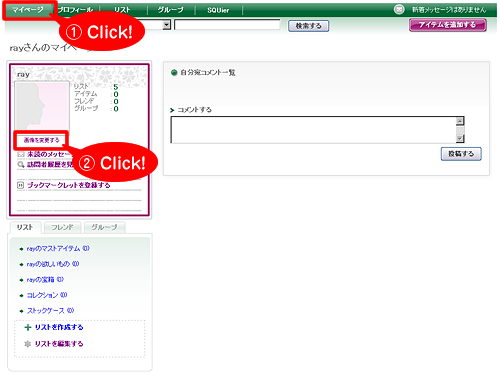Click 画像を変更する link
Image resolution: width=500 pixels, height=377 pixels.
coord(41,140)
